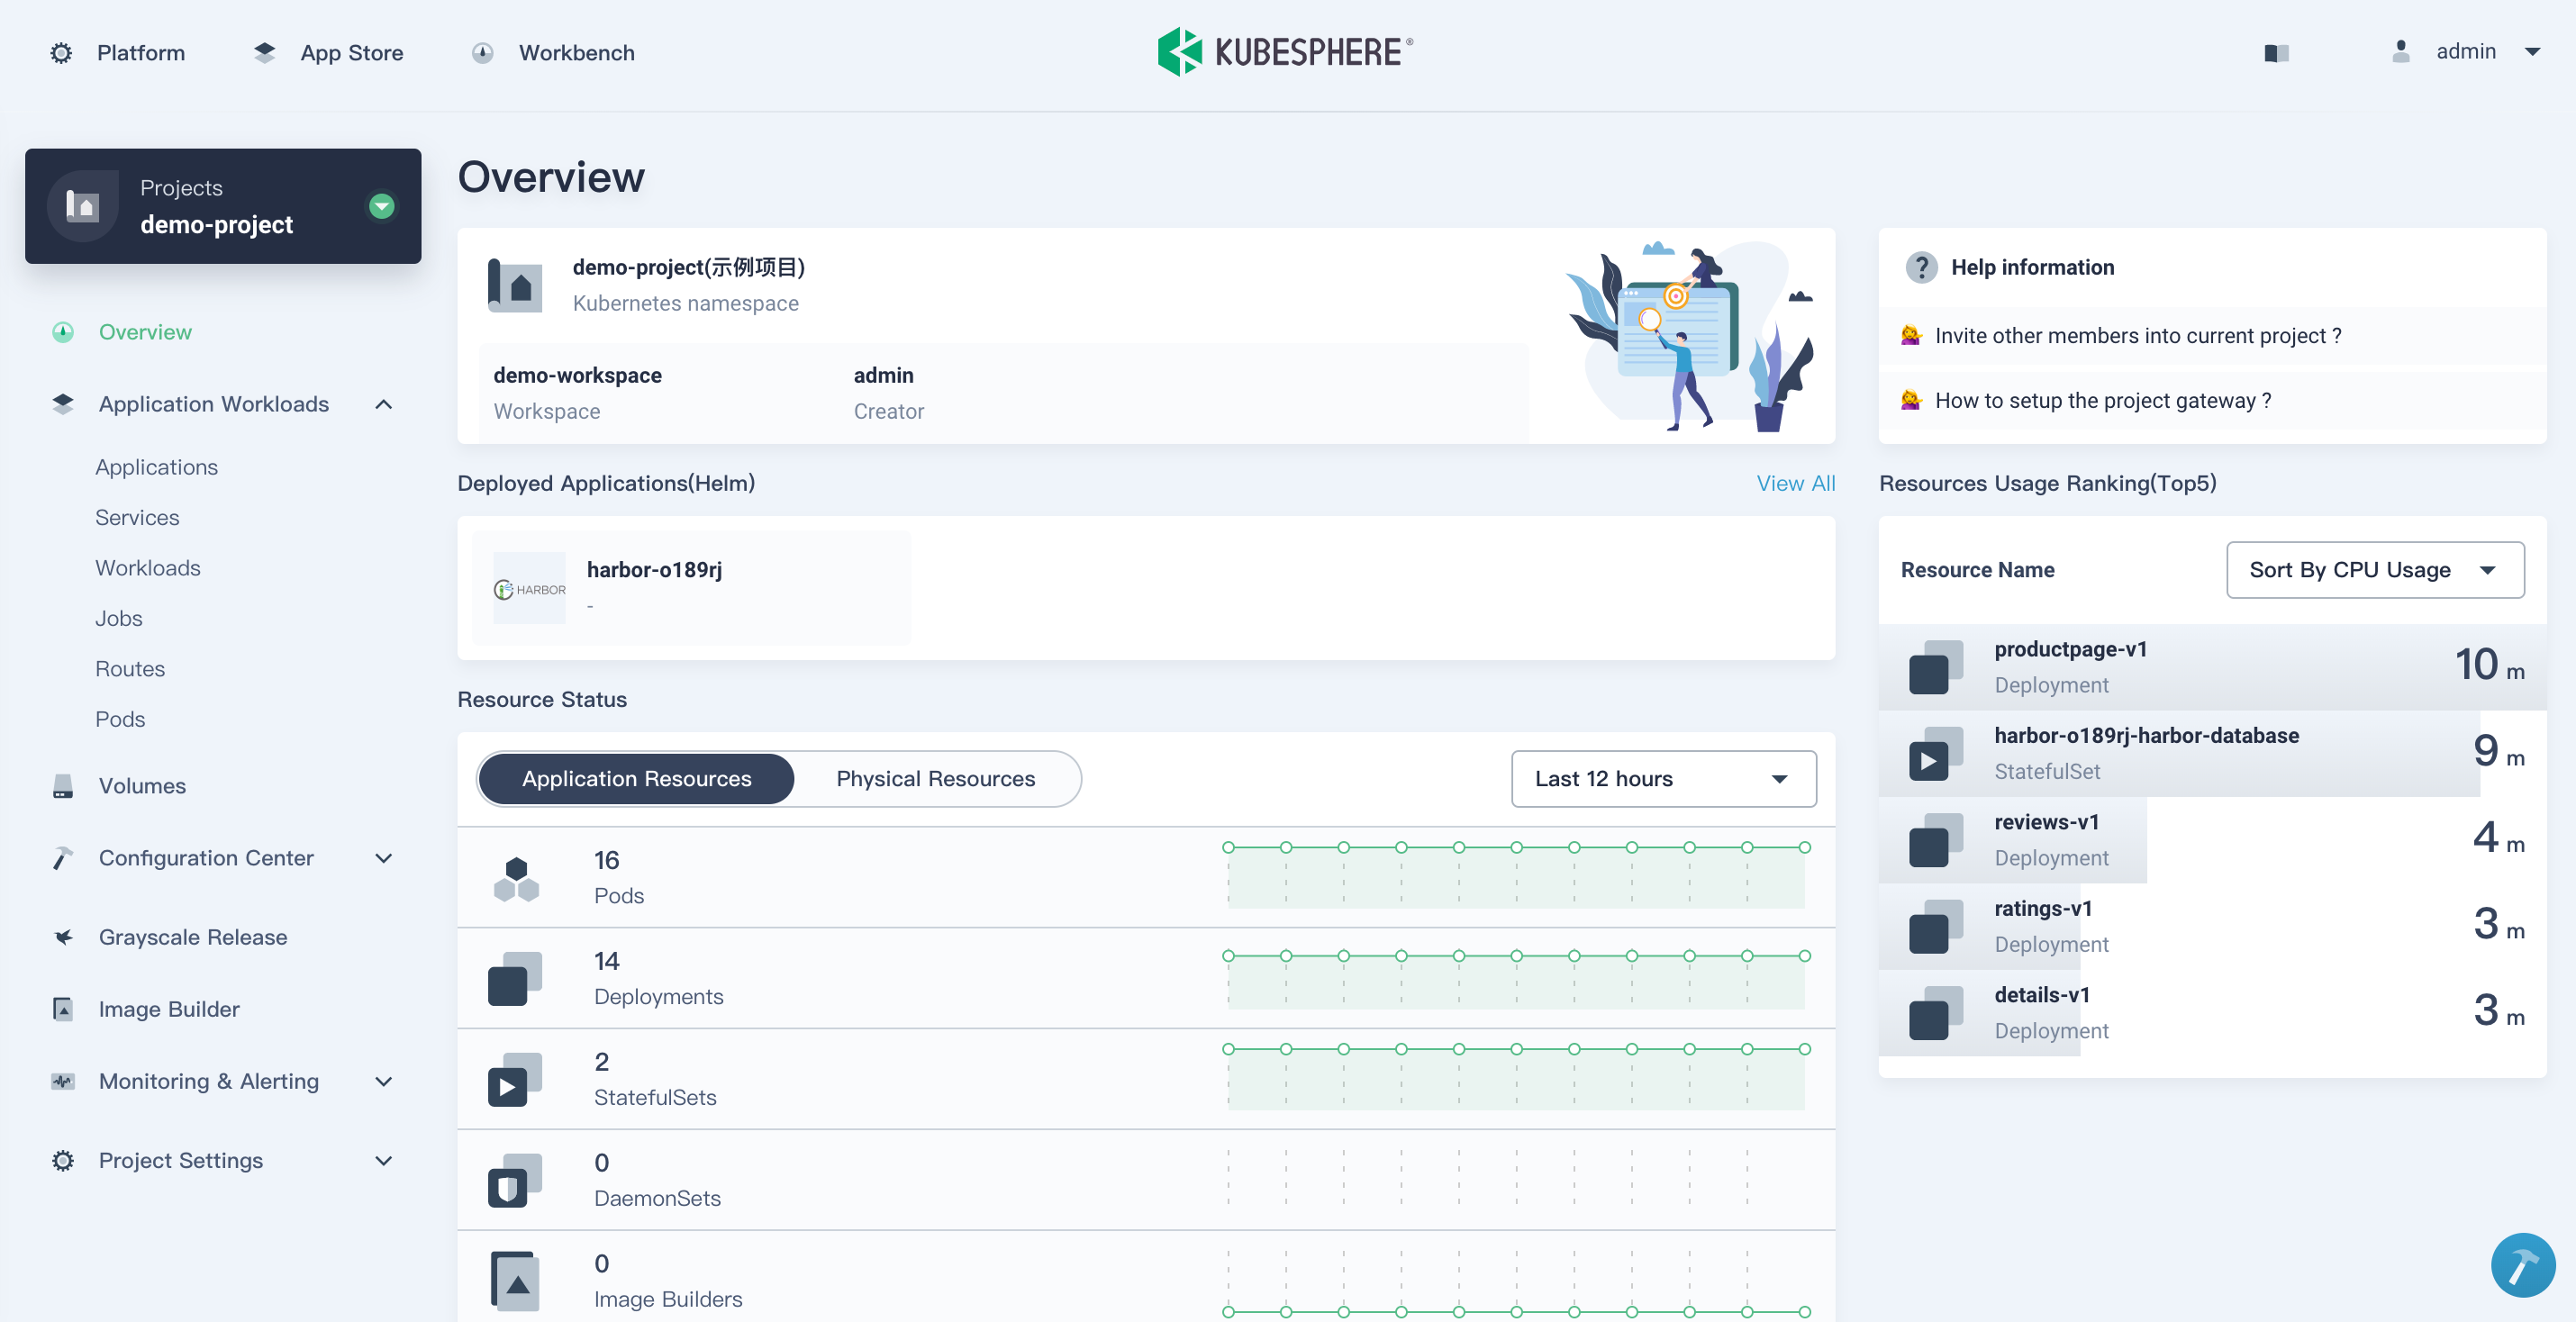Open the Help information question mark icon
The image size is (2576, 1322).
(x=1922, y=267)
